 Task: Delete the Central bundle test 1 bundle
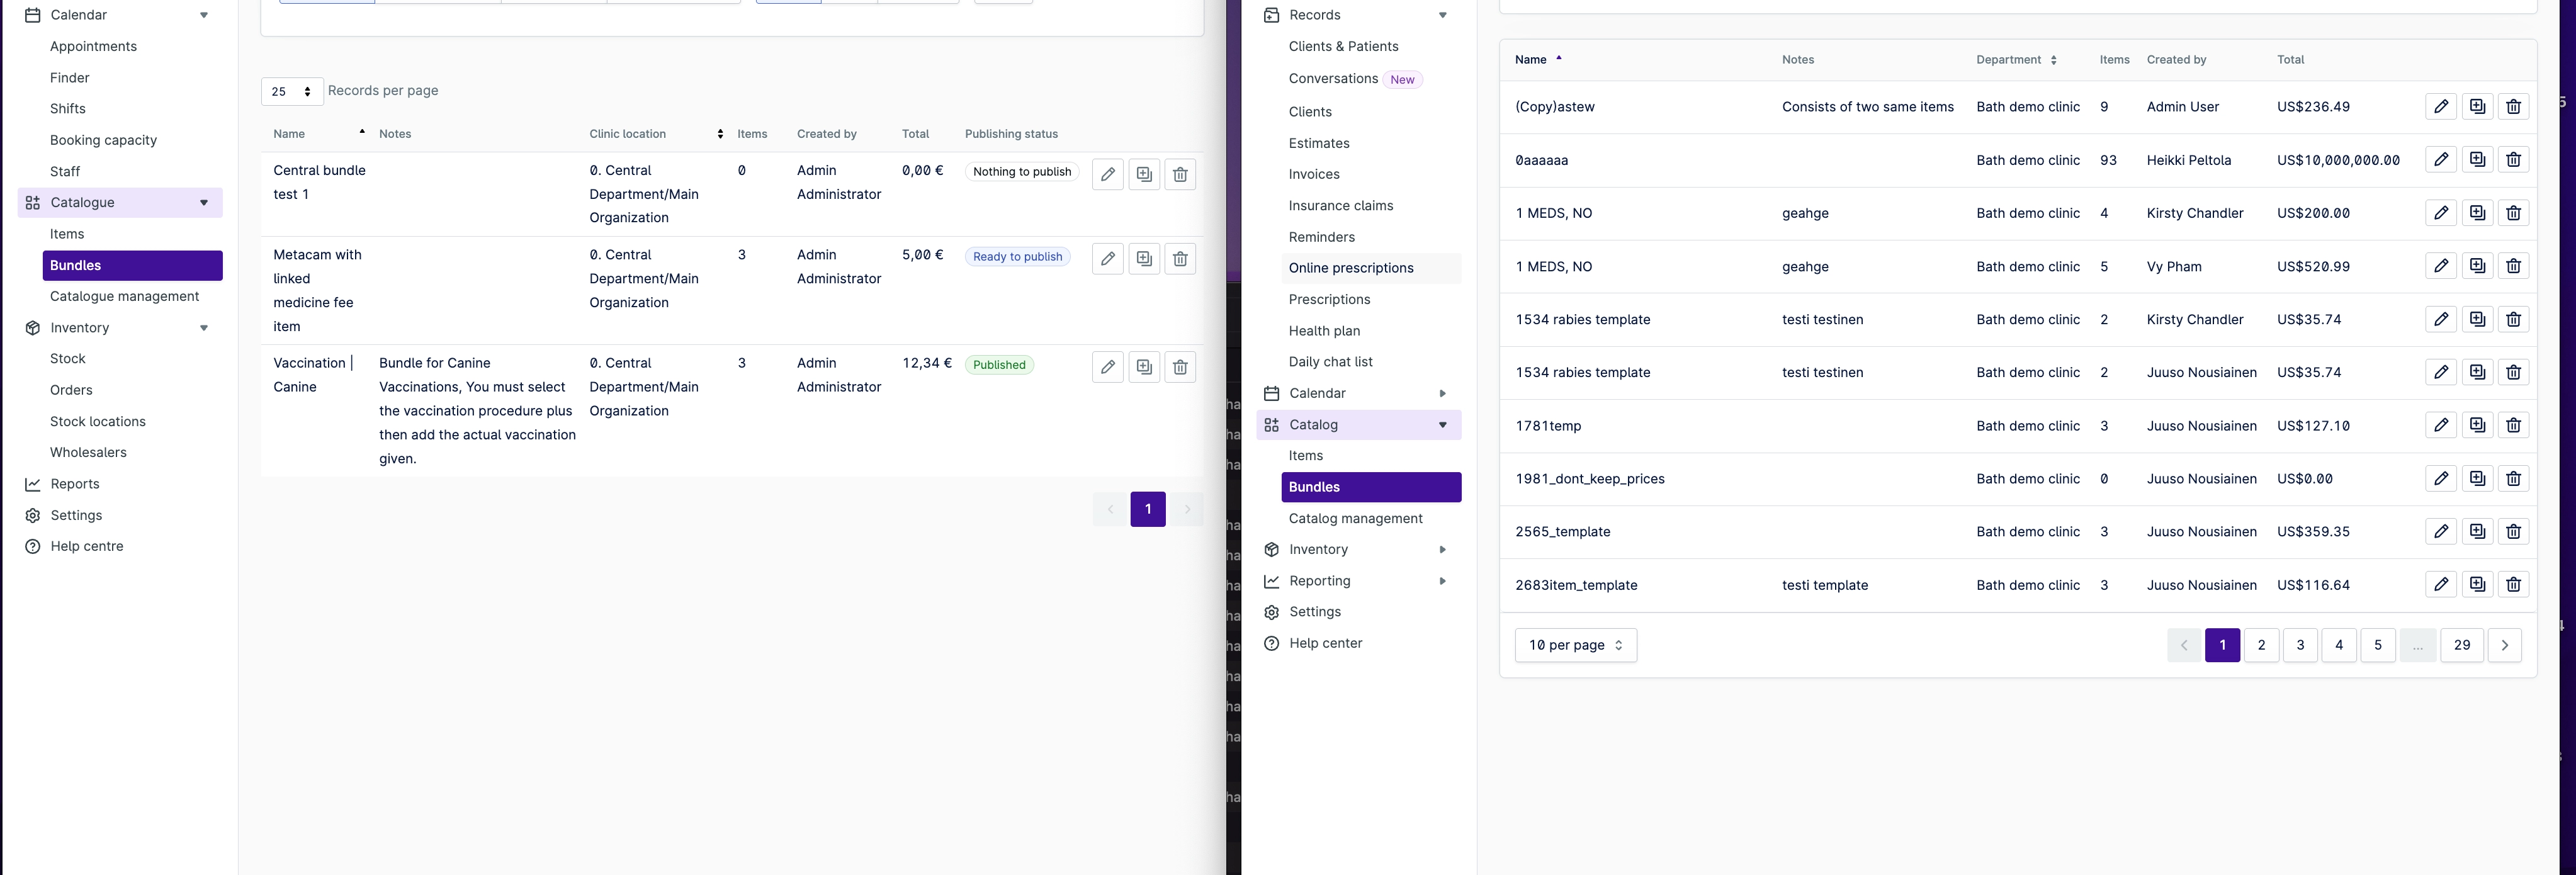[1180, 174]
